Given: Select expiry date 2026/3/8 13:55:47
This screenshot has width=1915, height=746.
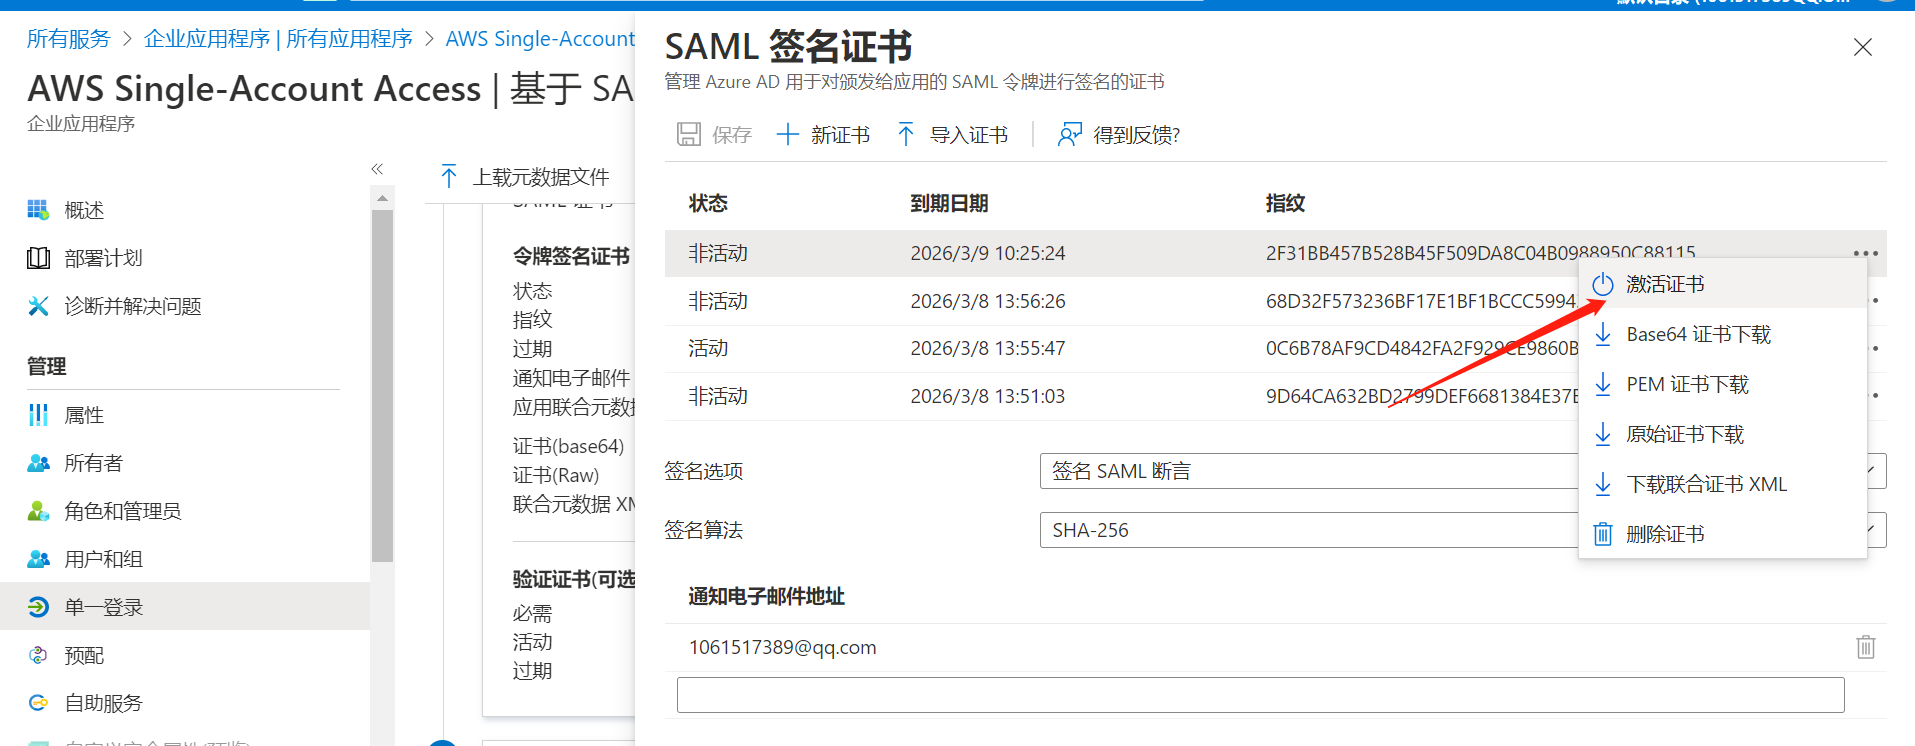Looking at the screenshot, I should tap(988, 348).
